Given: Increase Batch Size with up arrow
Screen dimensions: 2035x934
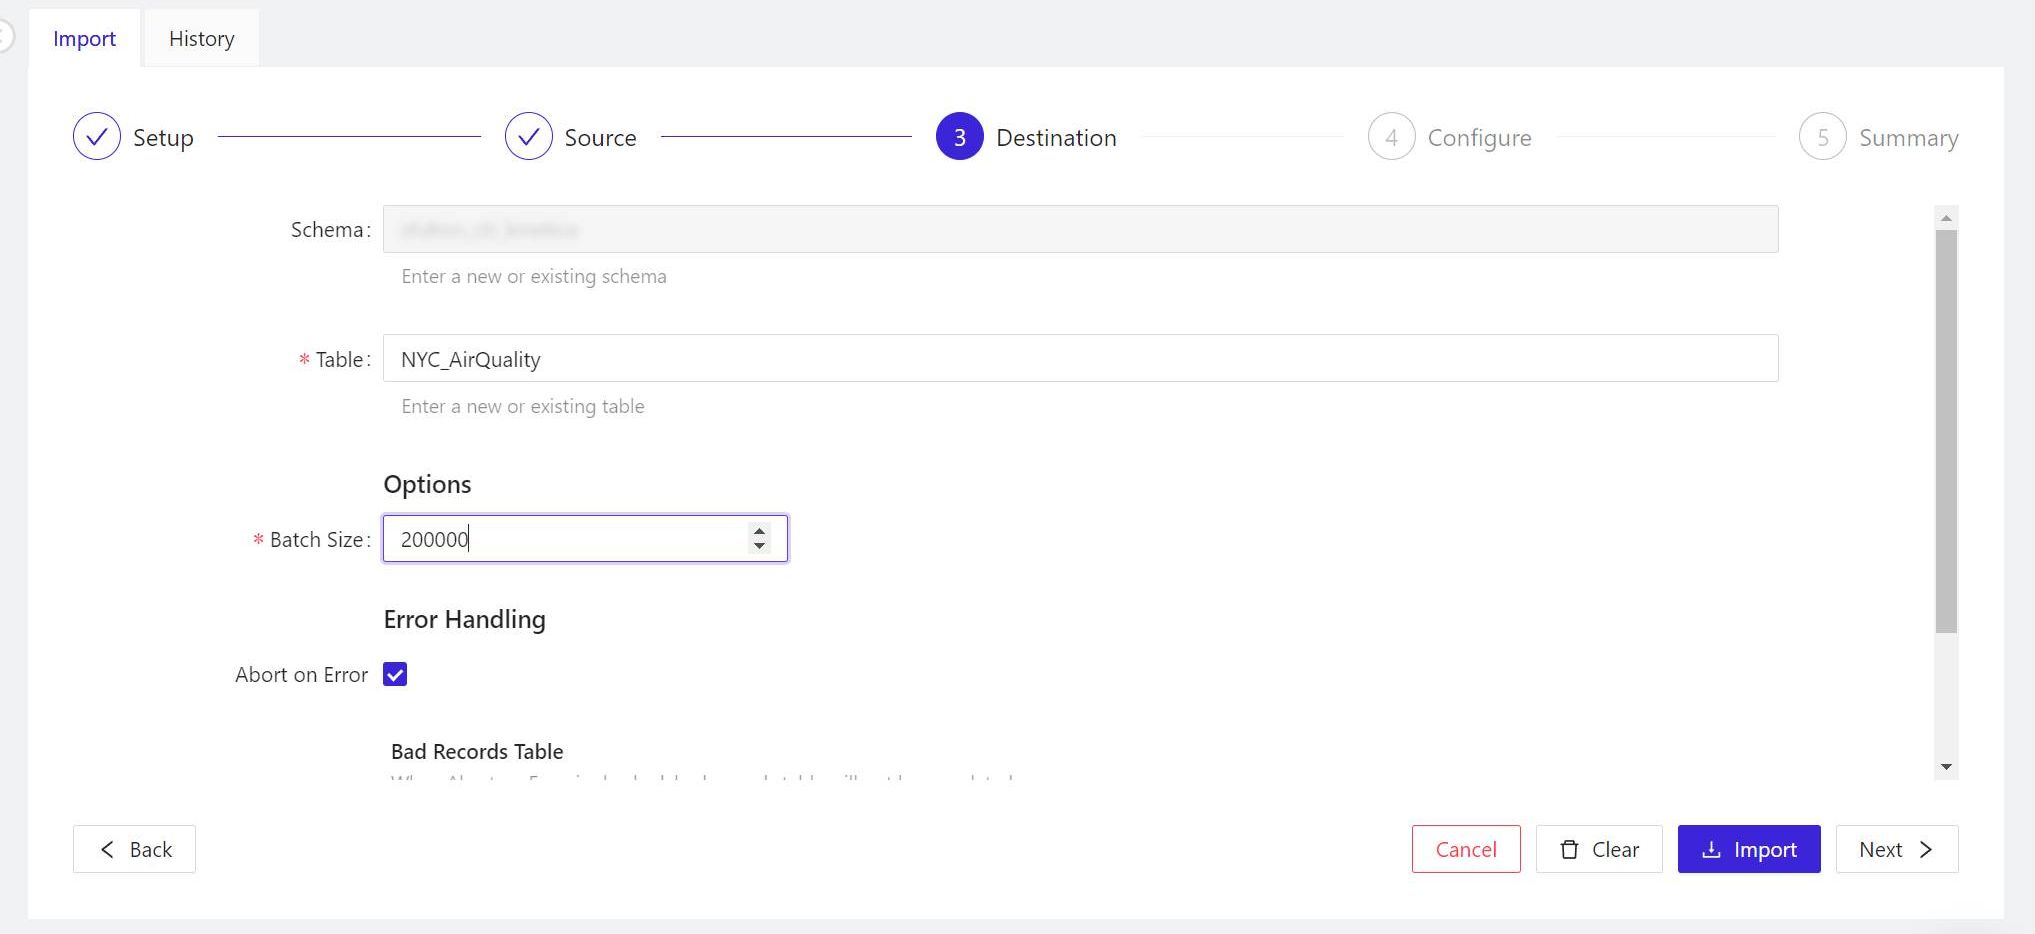Looking at the screenshot, I should 759,531.
